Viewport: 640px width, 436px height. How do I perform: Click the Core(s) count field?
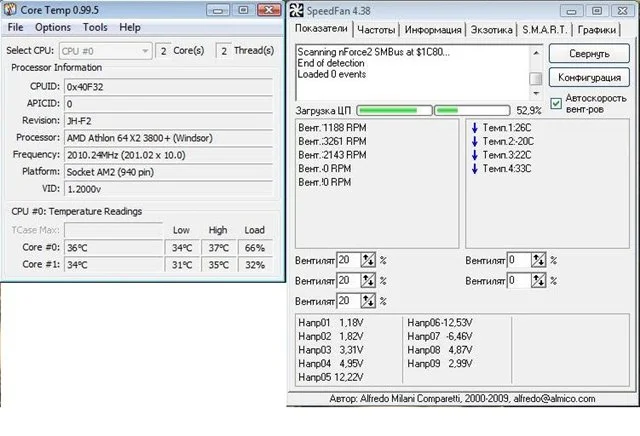163,51
